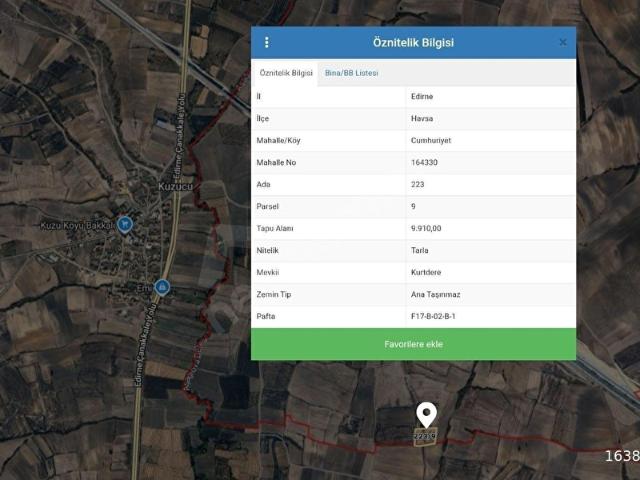The image size is (640, 480).
Task: Click the Edirne value in İl row
Action: point(422,96)
